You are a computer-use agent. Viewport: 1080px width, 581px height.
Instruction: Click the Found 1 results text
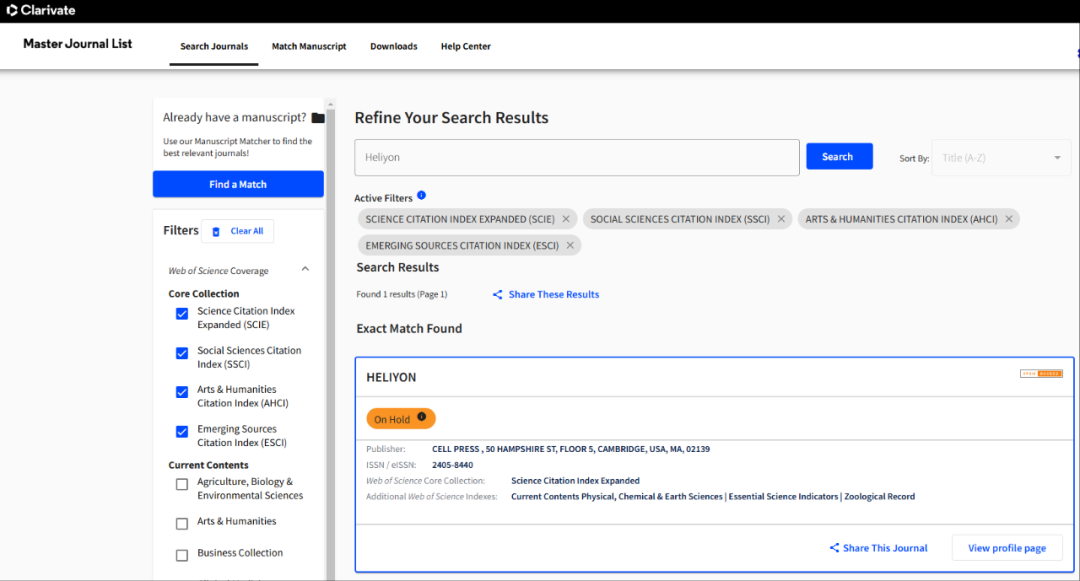402,295
